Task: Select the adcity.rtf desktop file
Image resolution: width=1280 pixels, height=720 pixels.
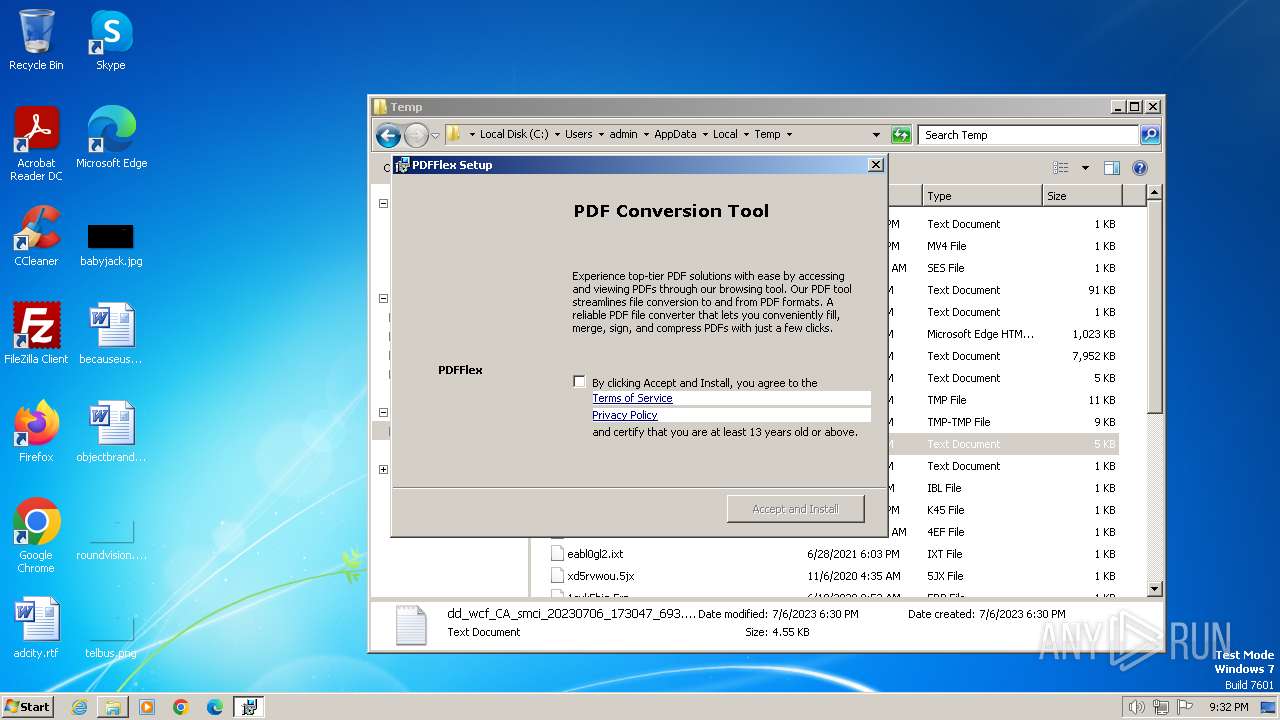Action: (x=36, y=627)
